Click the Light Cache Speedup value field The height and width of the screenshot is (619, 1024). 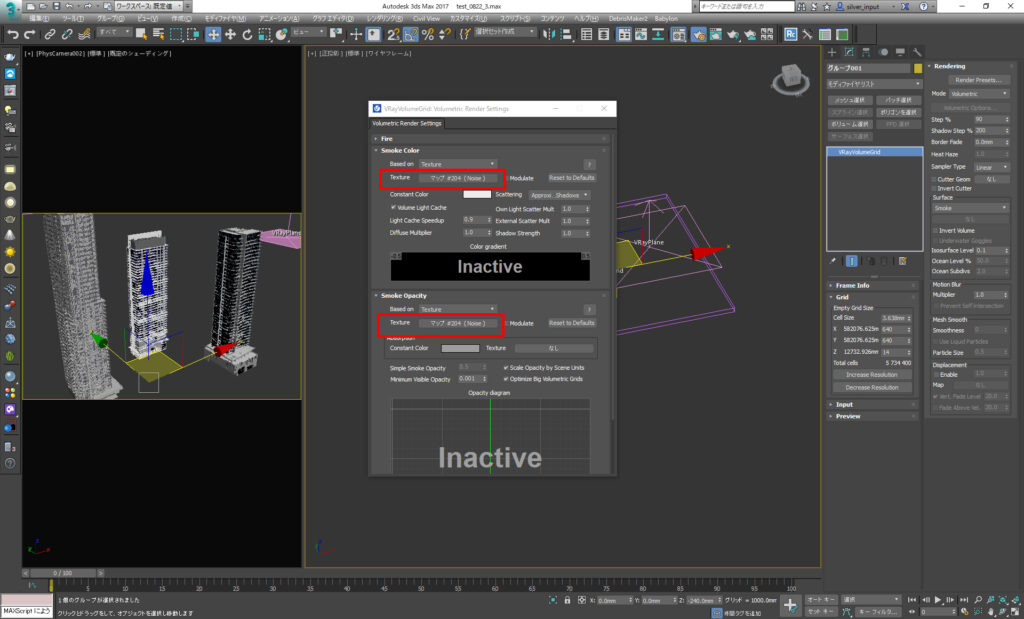pos(470,219)
